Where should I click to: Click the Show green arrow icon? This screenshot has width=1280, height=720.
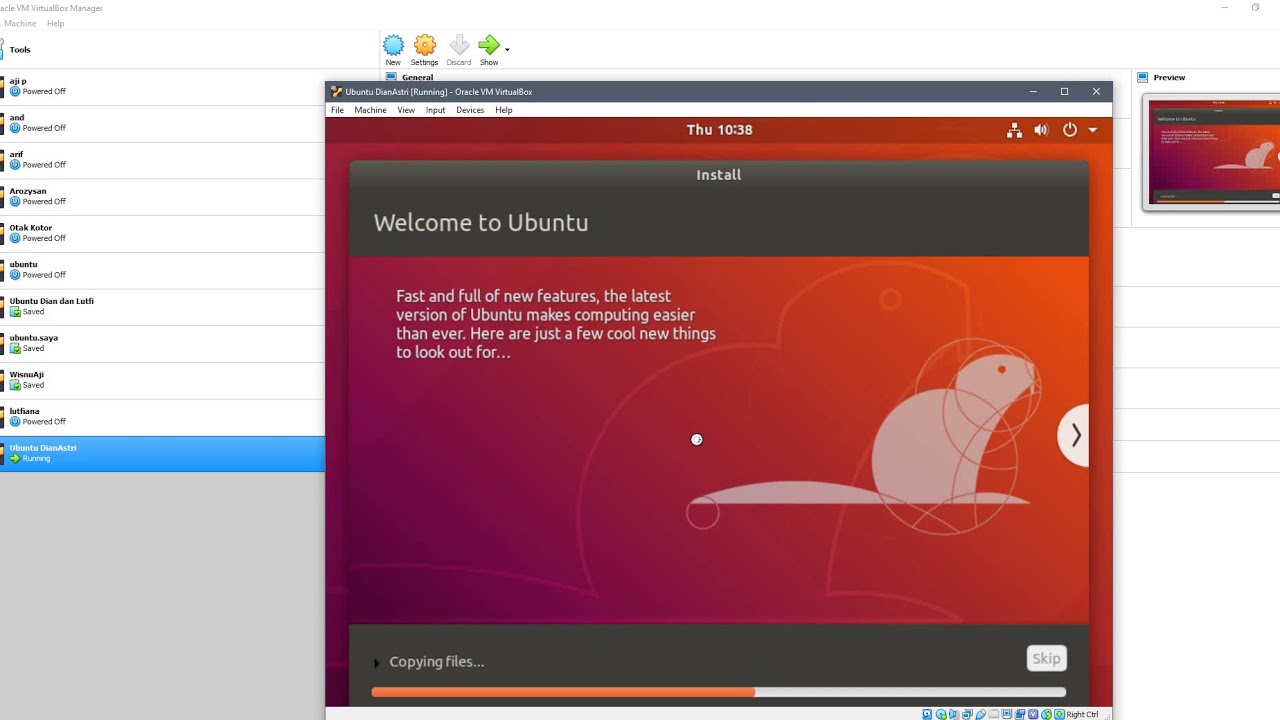(488, 45)
